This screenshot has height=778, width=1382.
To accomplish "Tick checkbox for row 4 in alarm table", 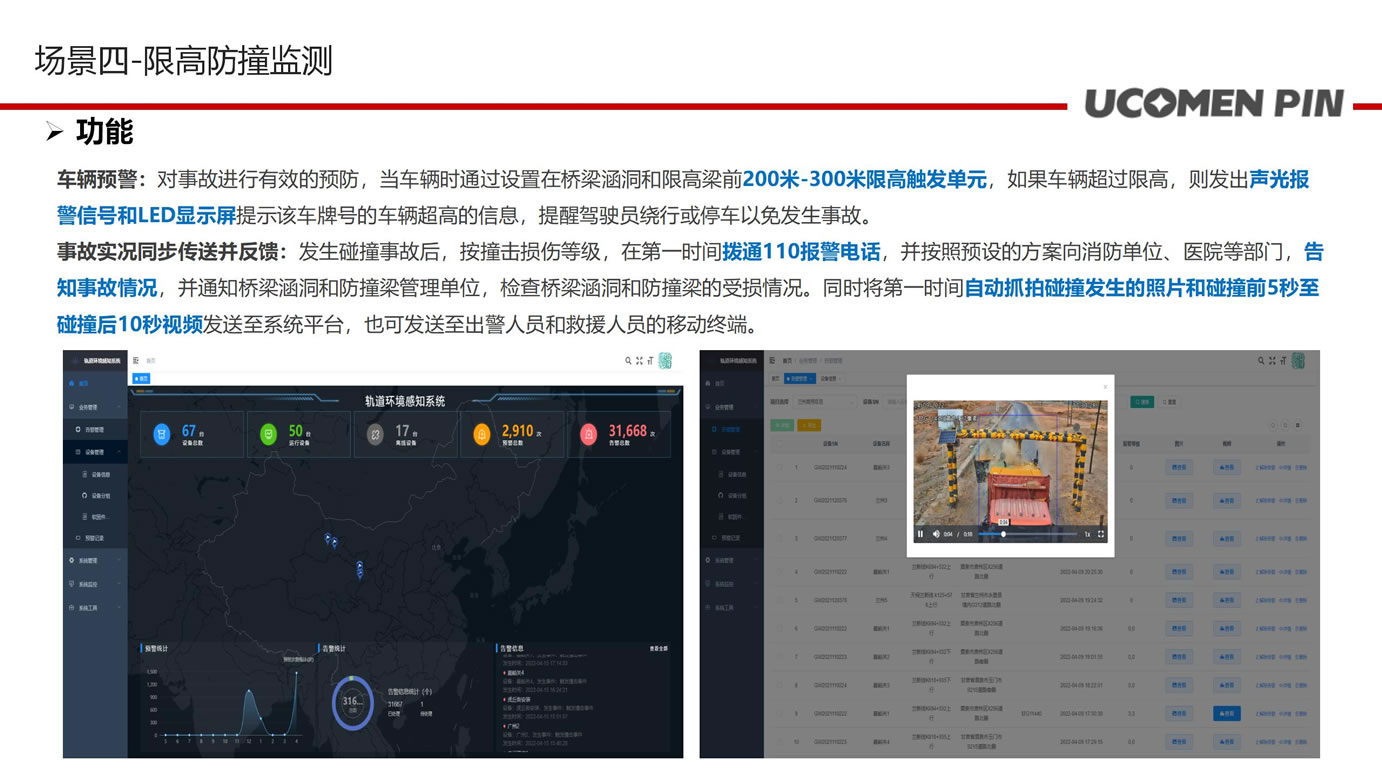I will pyautogui.click(x=781, y=572).
